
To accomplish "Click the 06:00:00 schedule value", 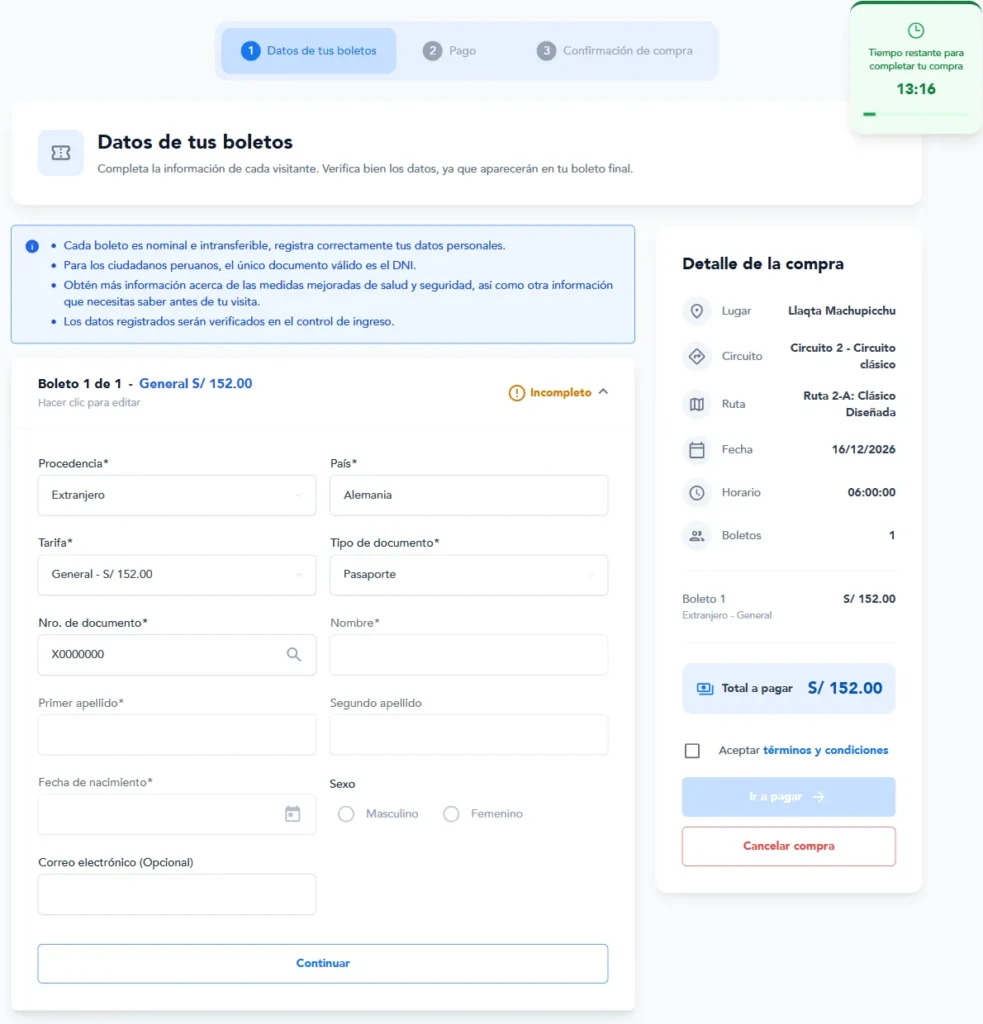I will click(x=871, y=492).
